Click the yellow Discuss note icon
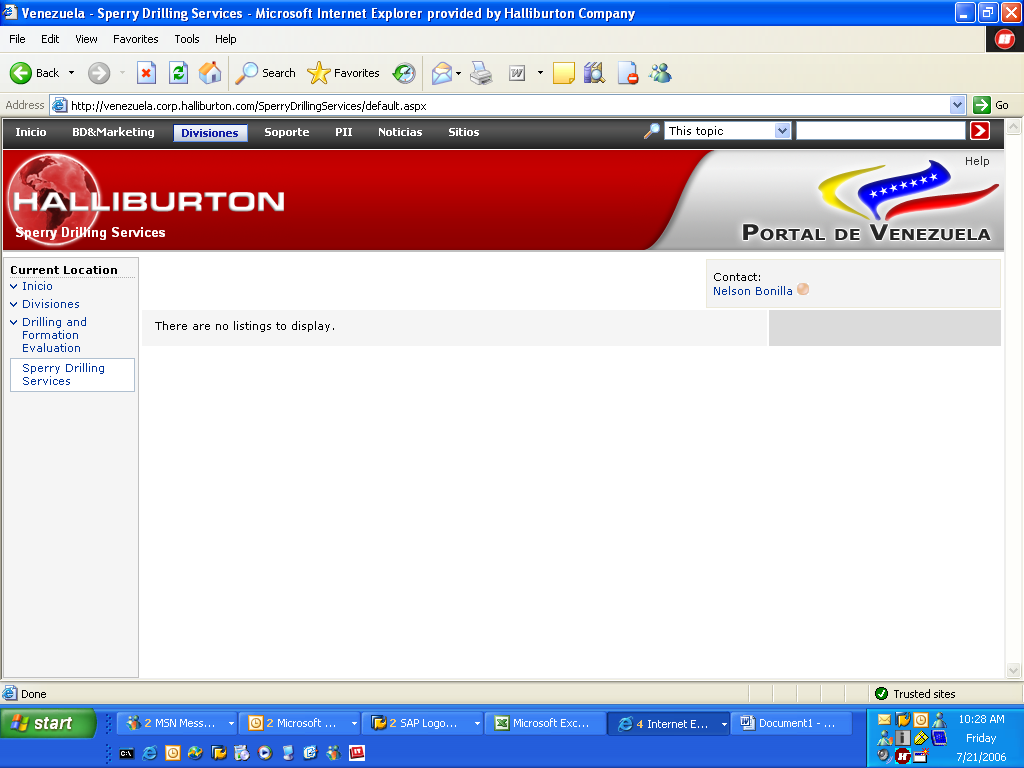This screenshot has width=1024, height=768. (564, 73)
